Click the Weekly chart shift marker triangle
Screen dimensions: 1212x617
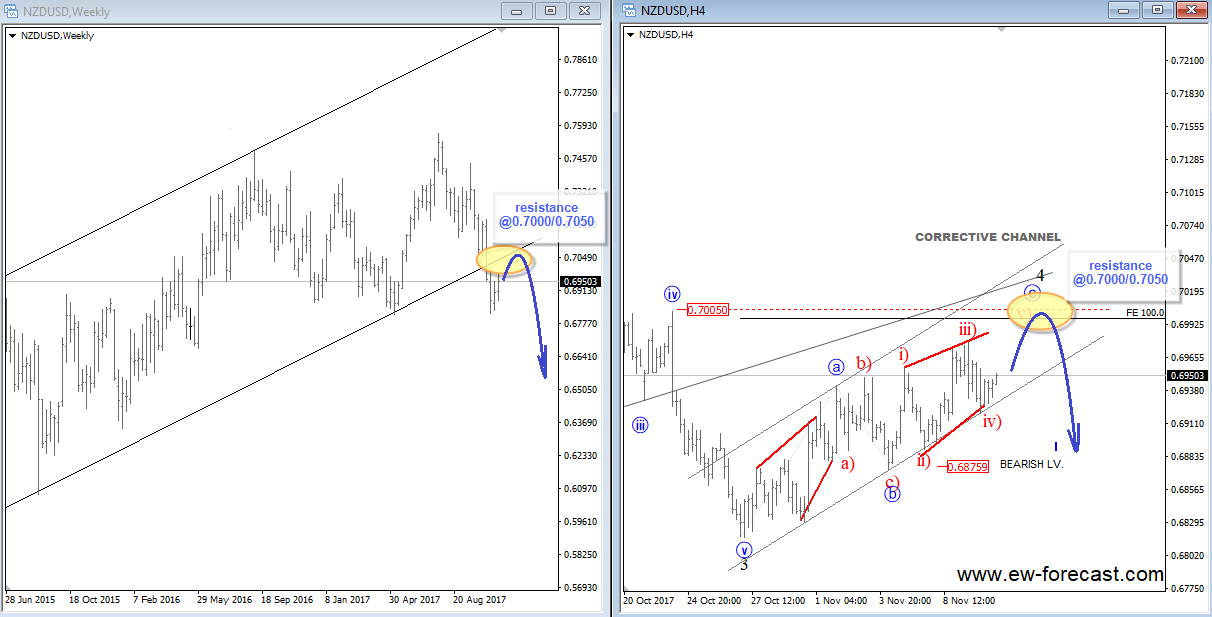coord(502,29)
